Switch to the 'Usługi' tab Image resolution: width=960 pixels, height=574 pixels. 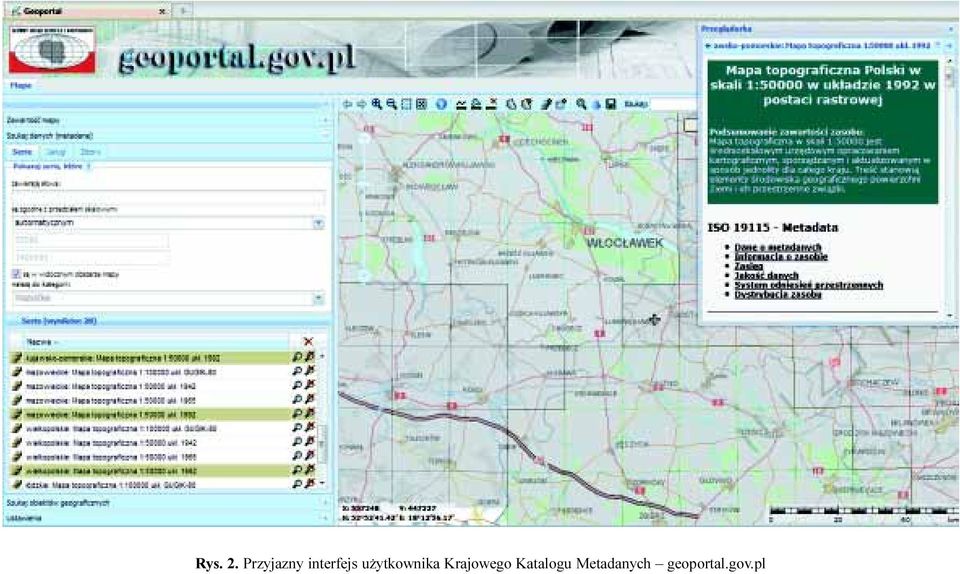coord(56,151)
